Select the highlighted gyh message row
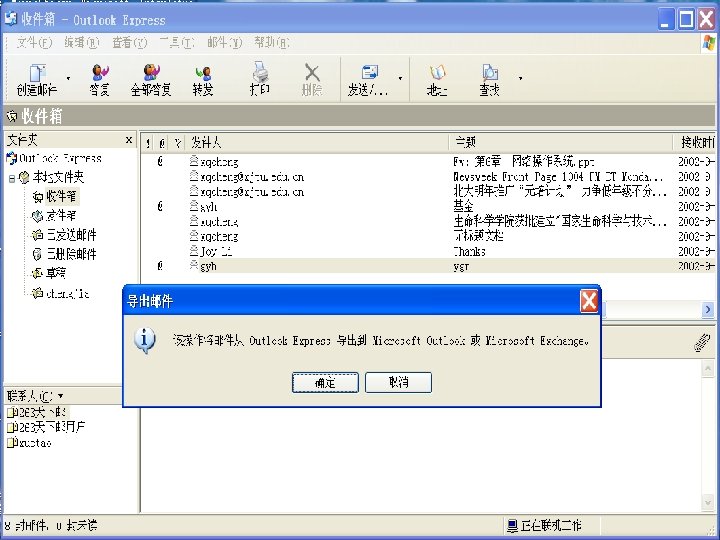 (x=428, y=266)
